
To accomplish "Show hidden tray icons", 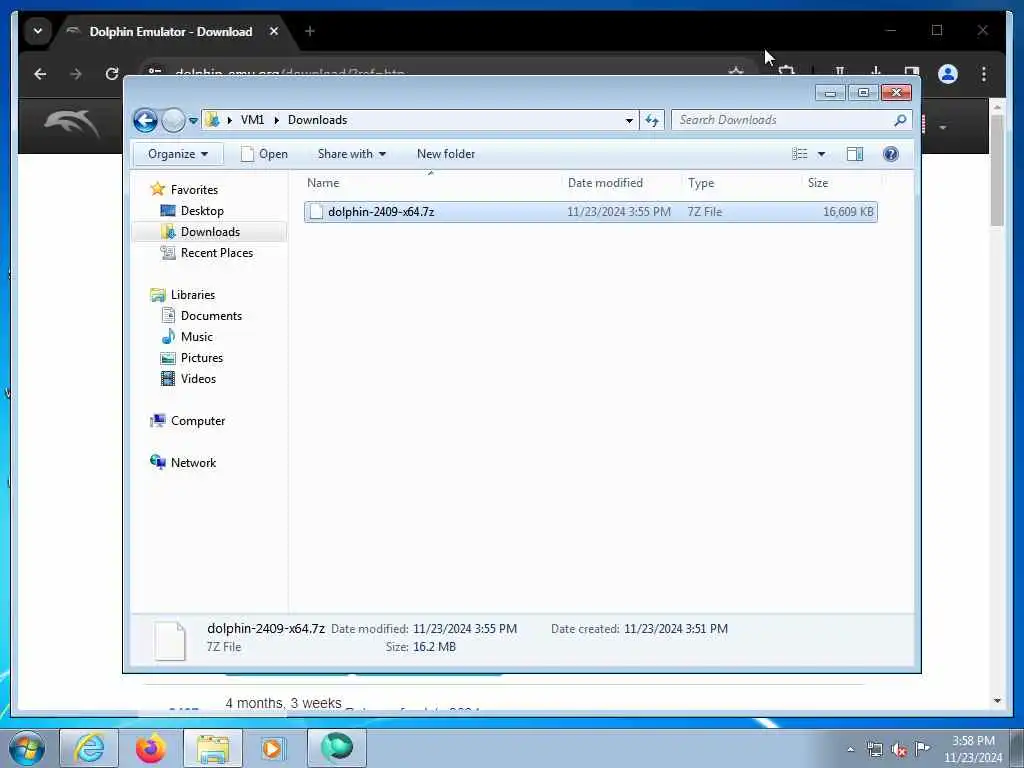I will (x=850, y=750).
